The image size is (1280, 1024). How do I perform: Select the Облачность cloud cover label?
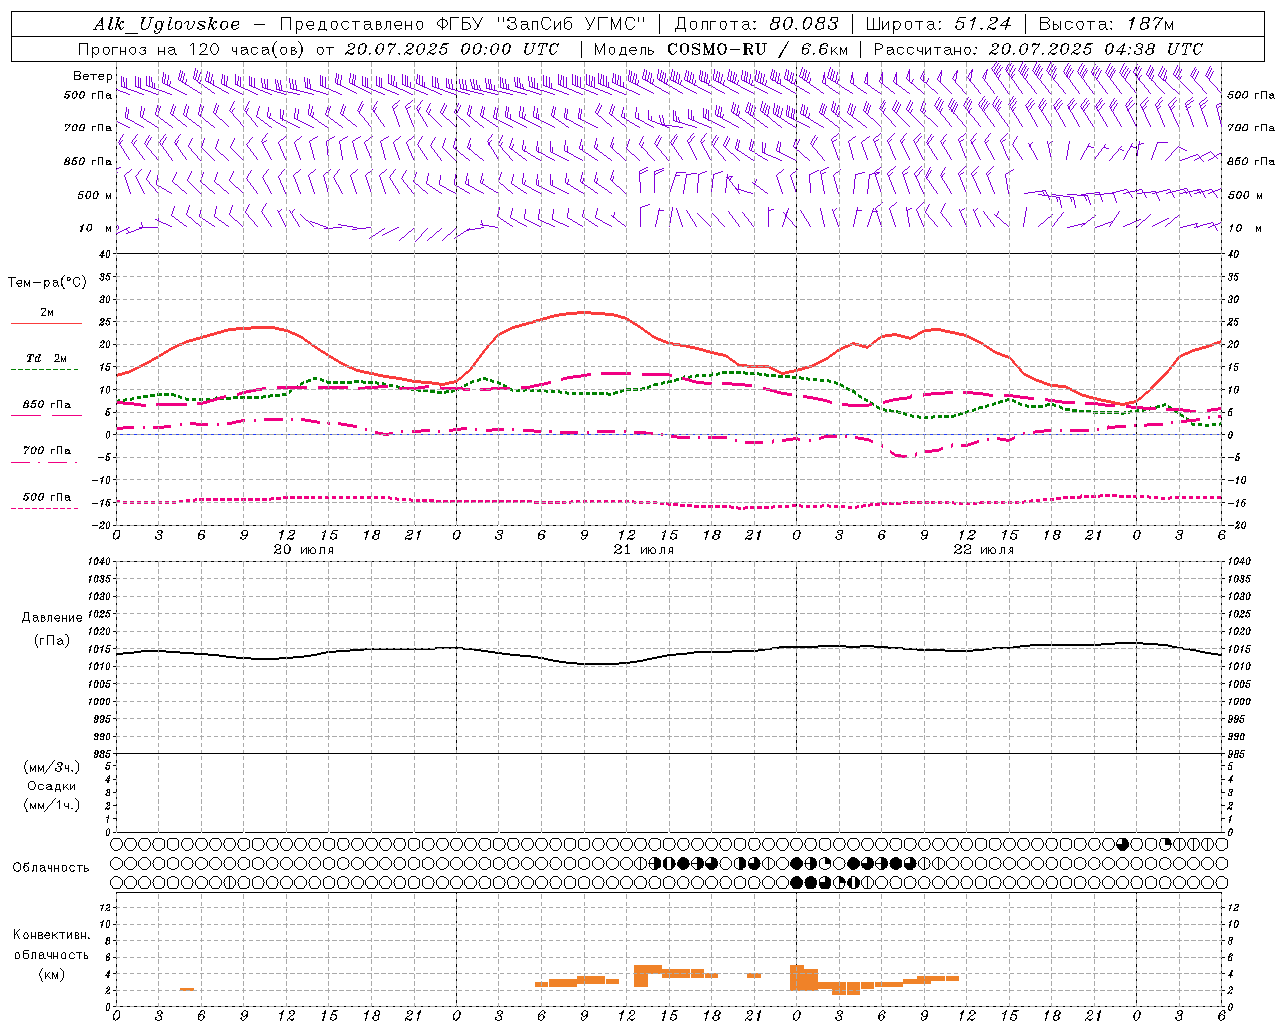[51, 868]
